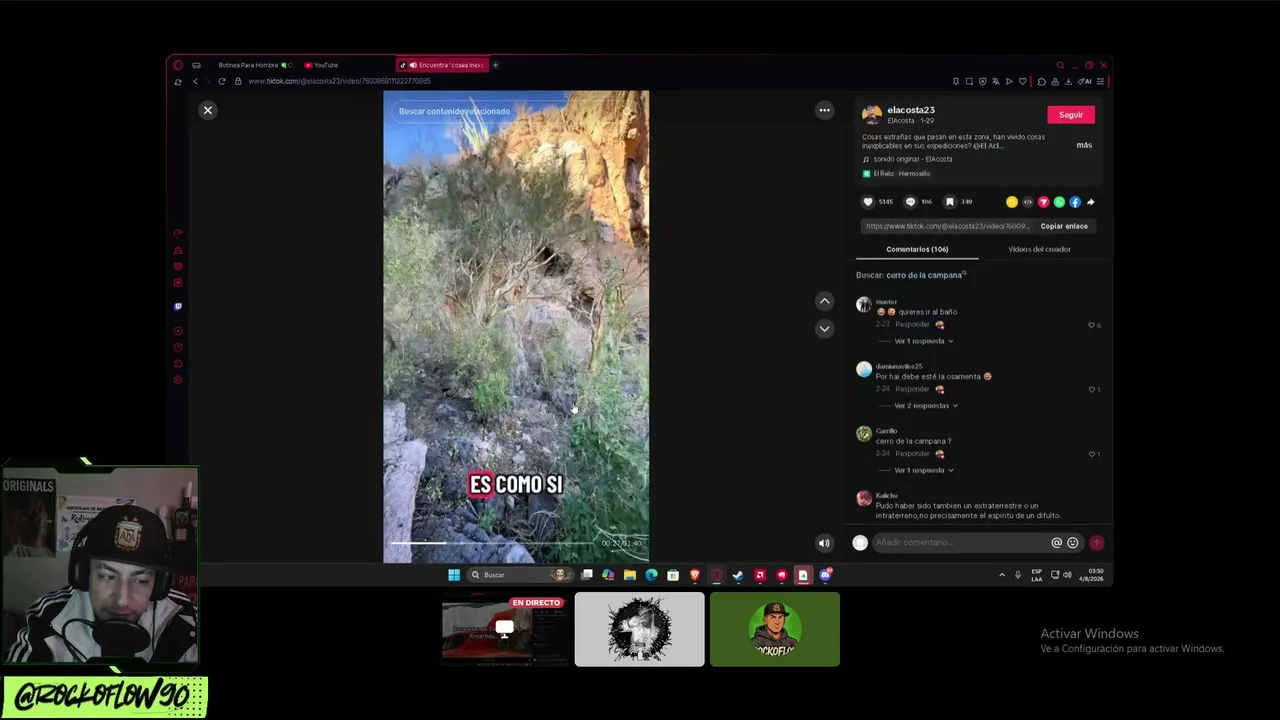Follow elacosta23 with the Seguir button
The width and height of the screenshot is (1280, 720).
pos(1071,115)
